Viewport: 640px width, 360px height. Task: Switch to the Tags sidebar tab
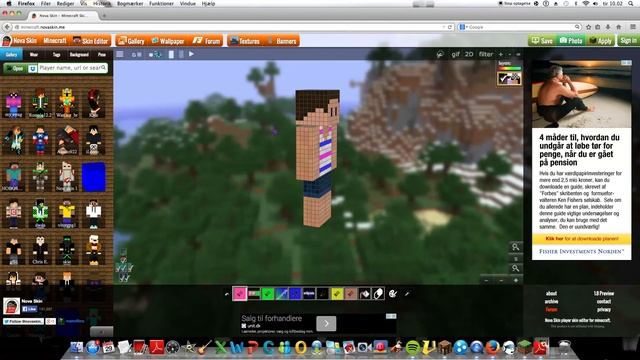pyautogui.click(x=56, y=54)
